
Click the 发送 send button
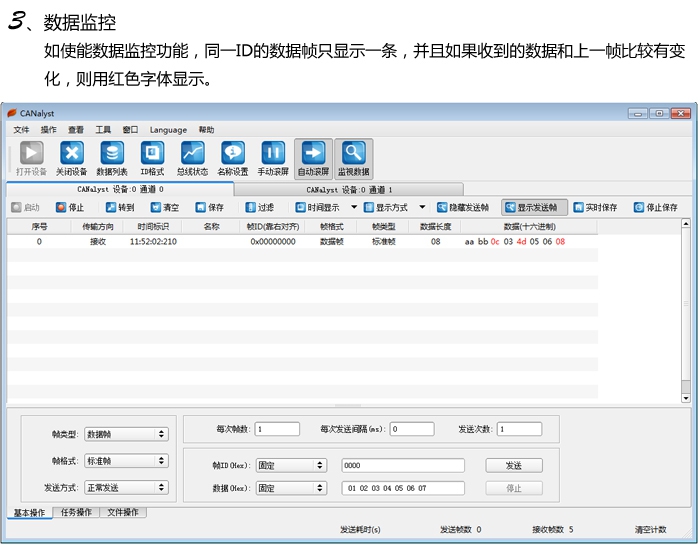(x=513, y=466)
